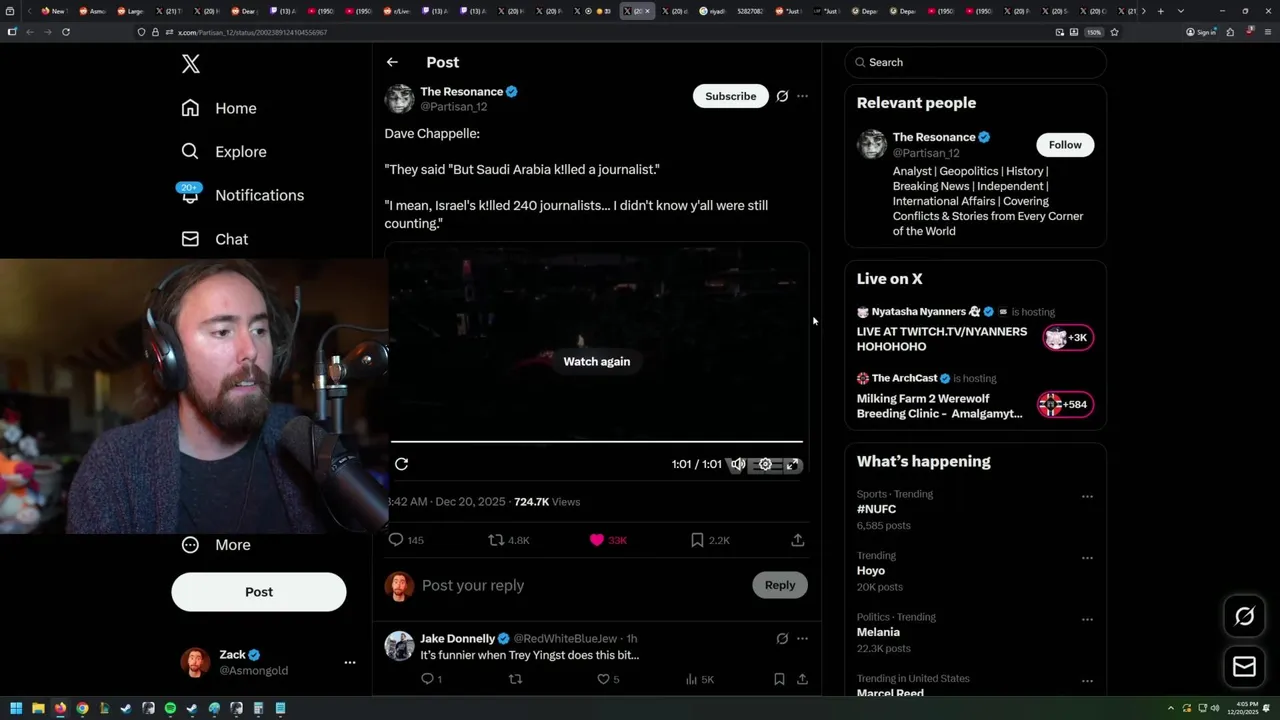This screenshot has width=1280, height=720.
Task: Click Grok icon on The Resonance post
Action: click(782, 96)
